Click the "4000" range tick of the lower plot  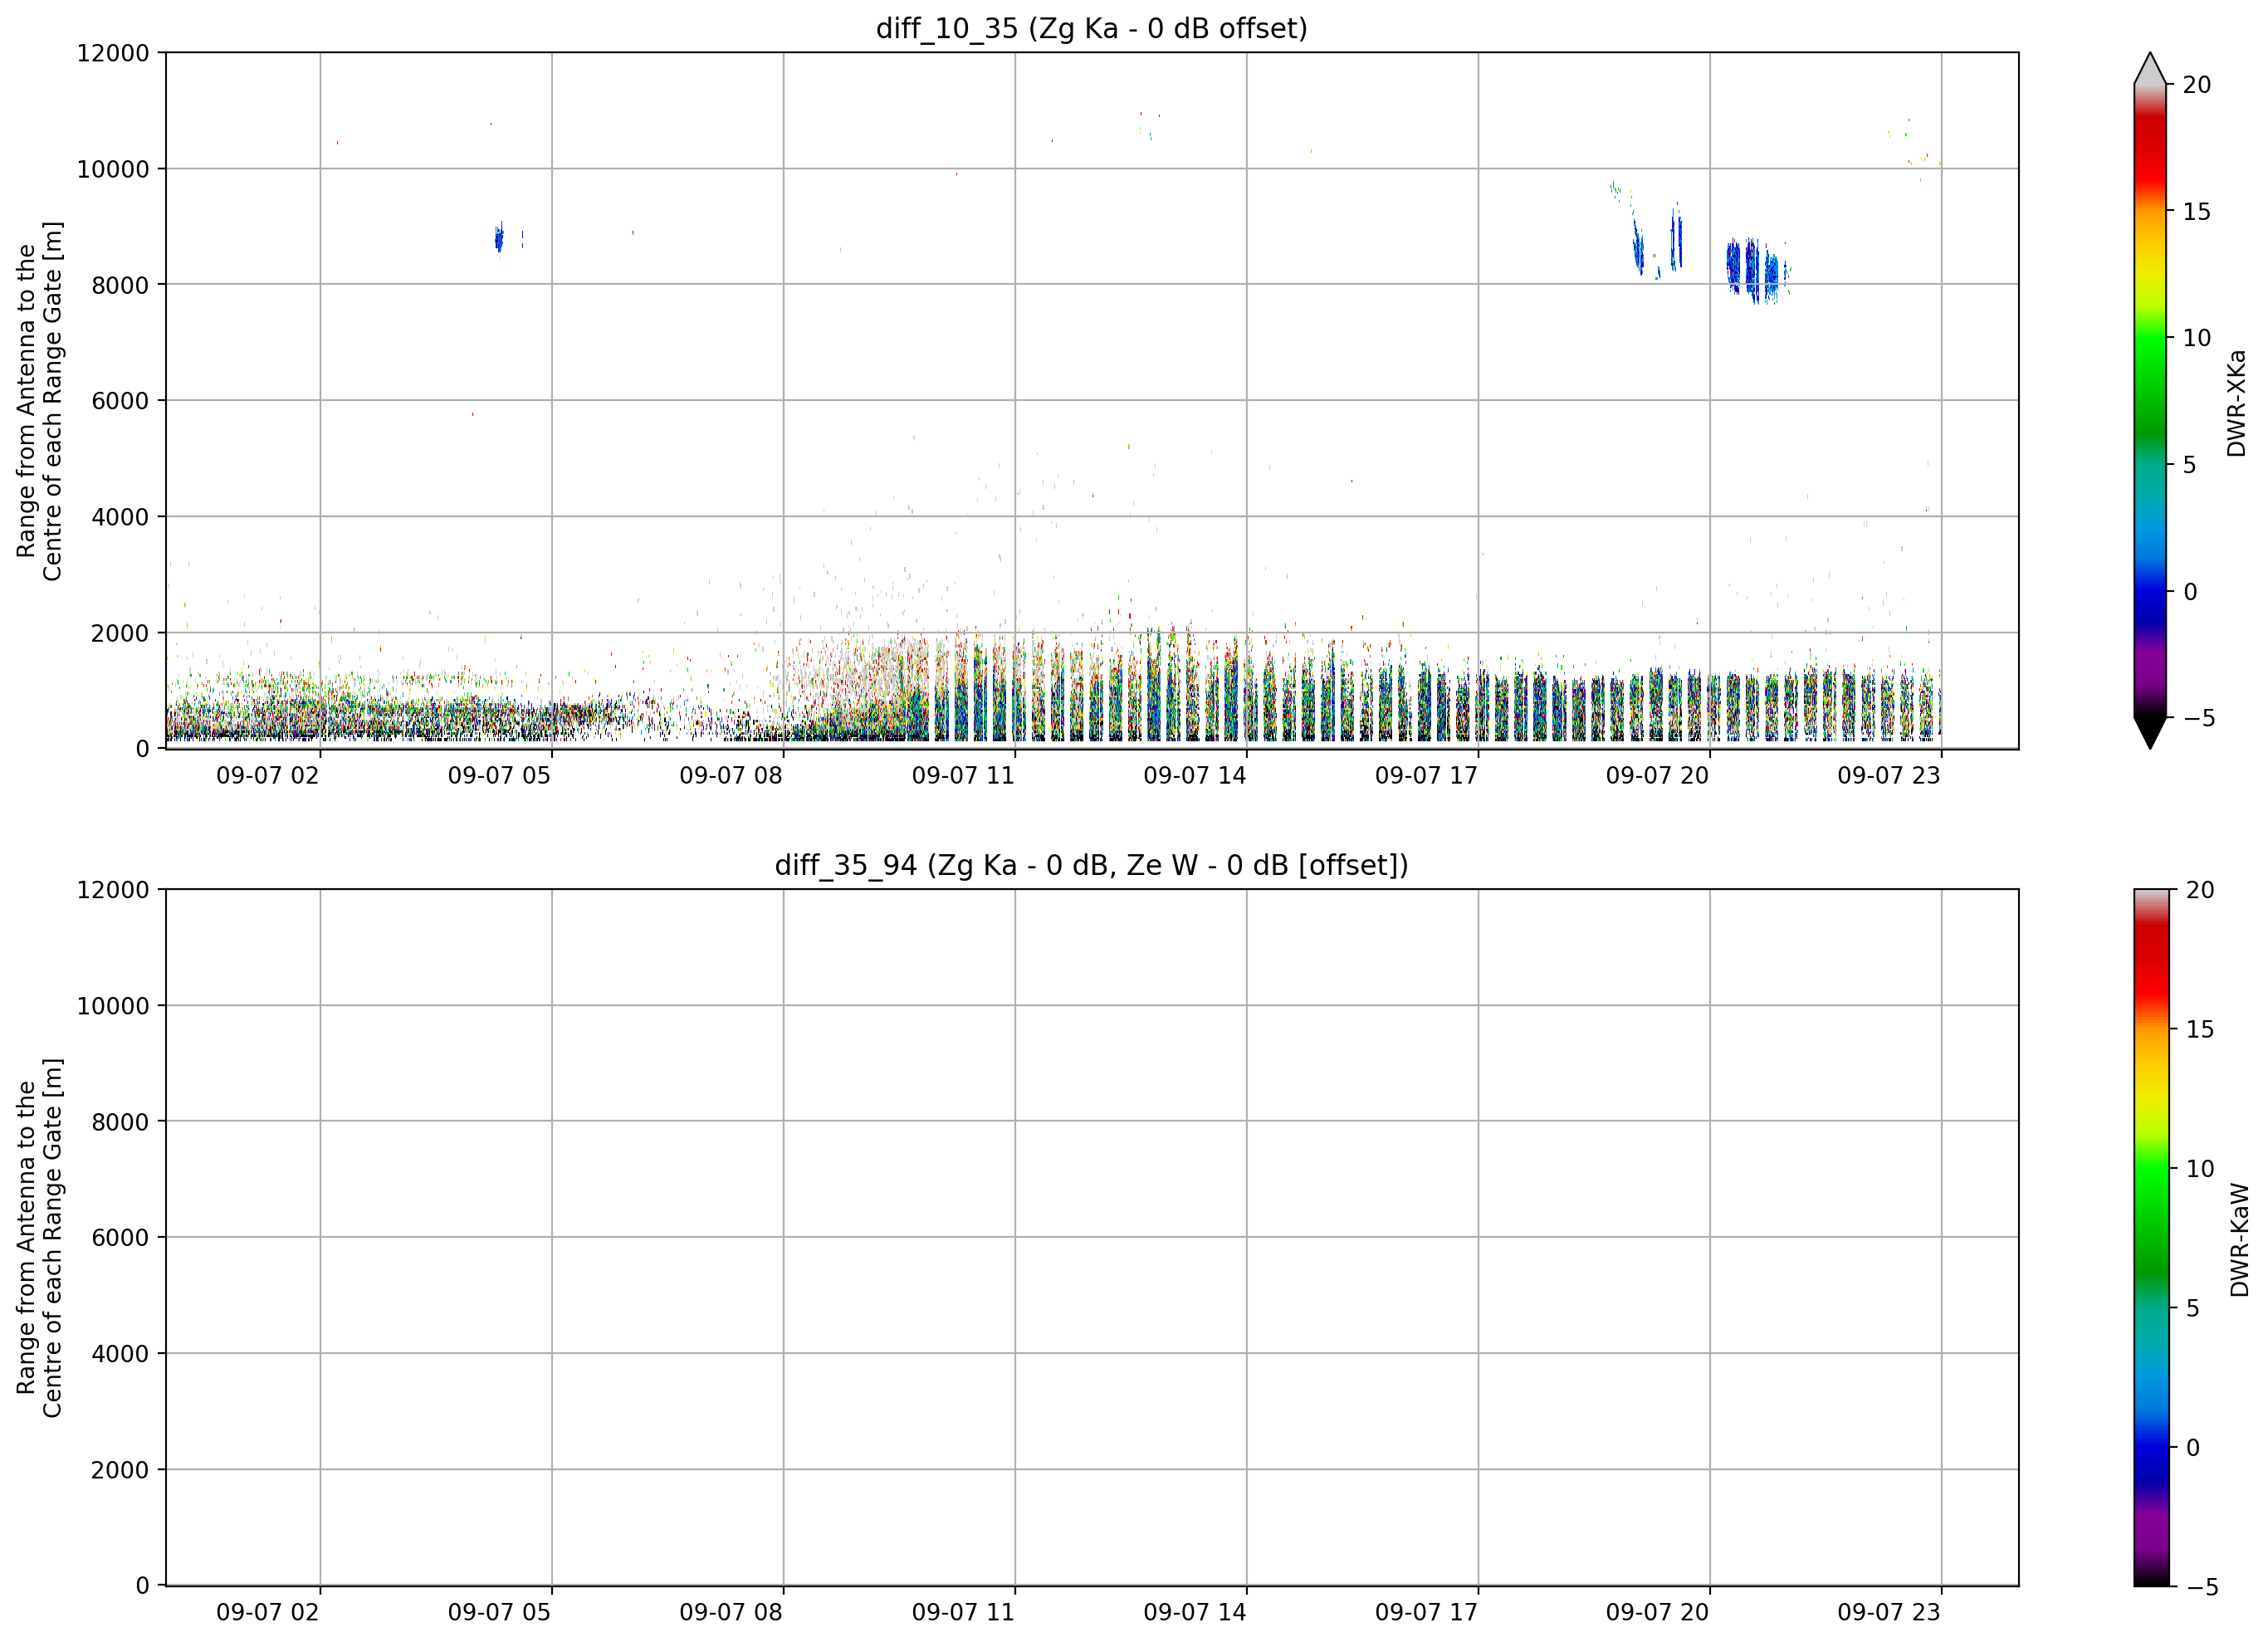pos(120,1354)
